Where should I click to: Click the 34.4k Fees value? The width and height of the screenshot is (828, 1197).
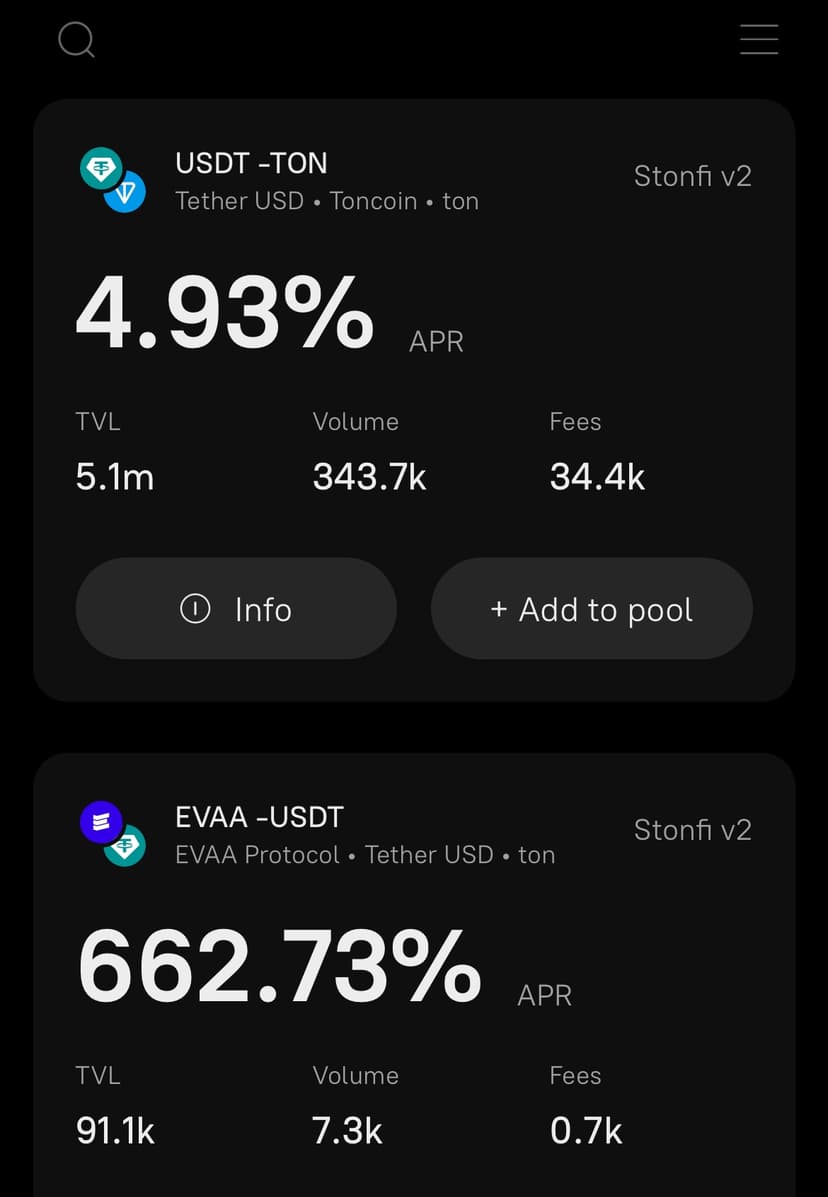click(597, 477)
